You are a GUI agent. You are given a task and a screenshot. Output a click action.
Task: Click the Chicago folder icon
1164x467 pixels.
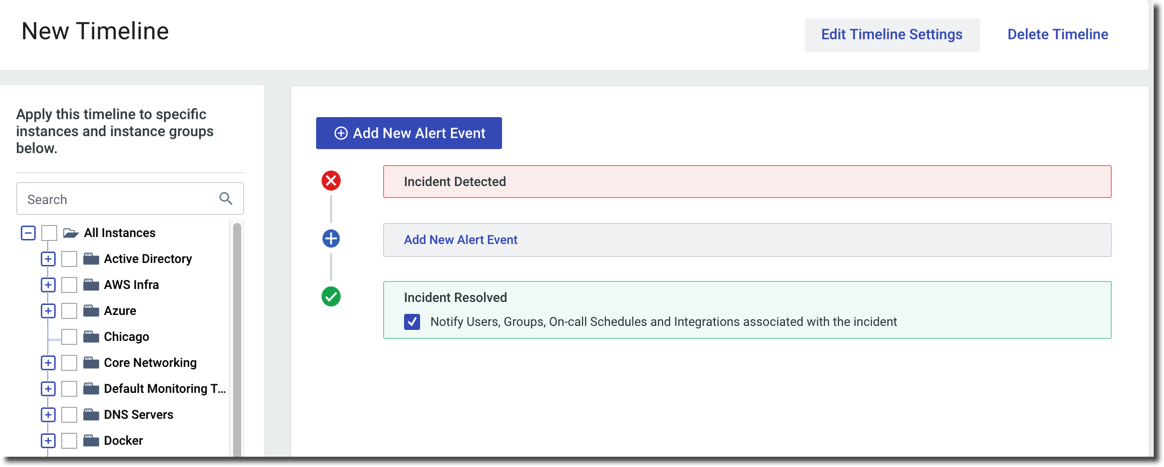(x=91, y=337)
